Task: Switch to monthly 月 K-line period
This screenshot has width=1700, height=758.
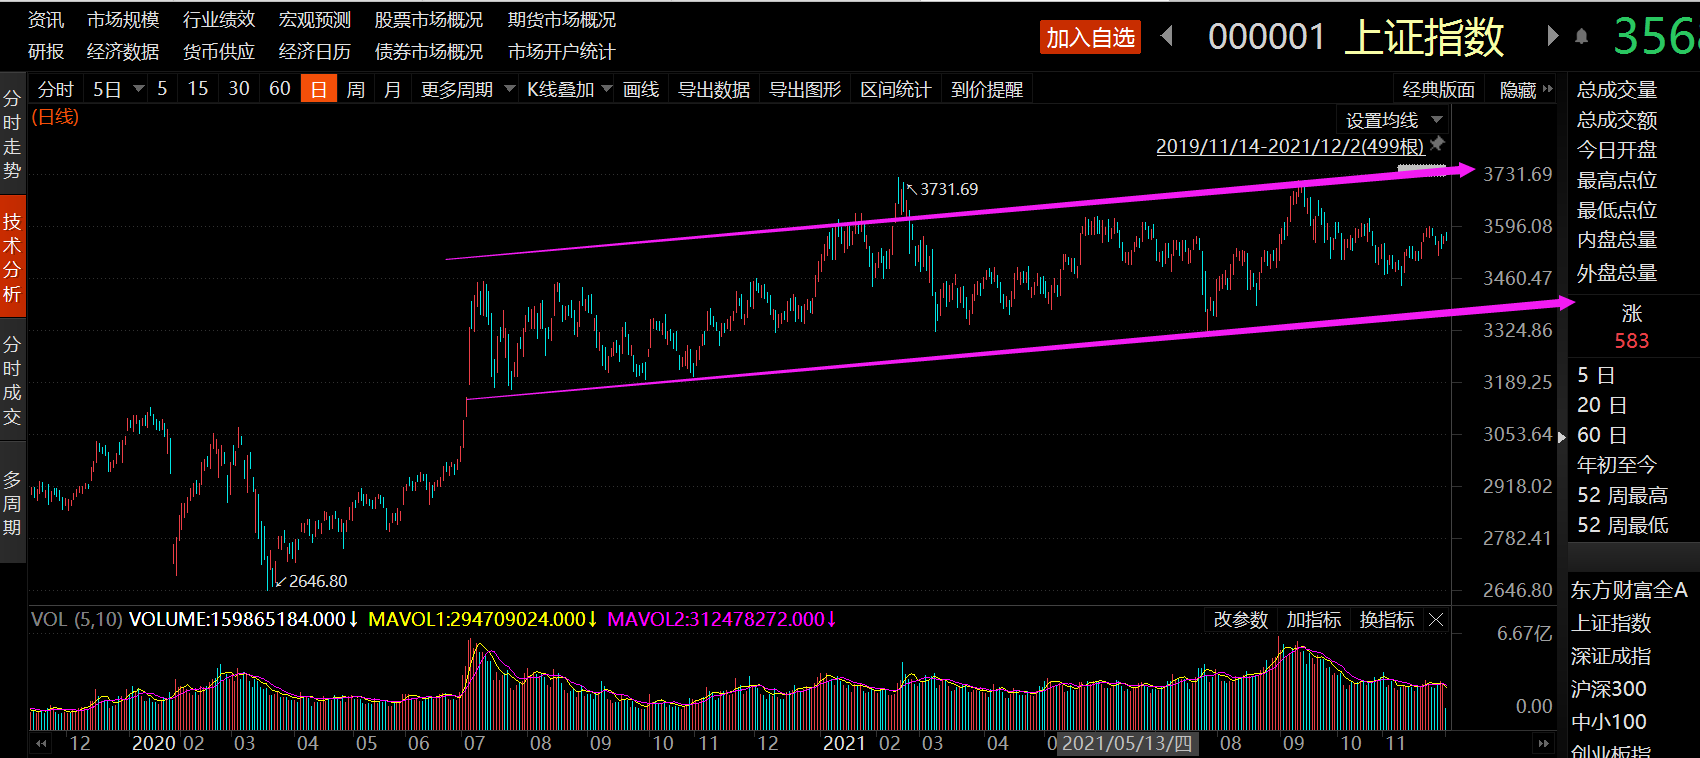Action: [392, 90]
